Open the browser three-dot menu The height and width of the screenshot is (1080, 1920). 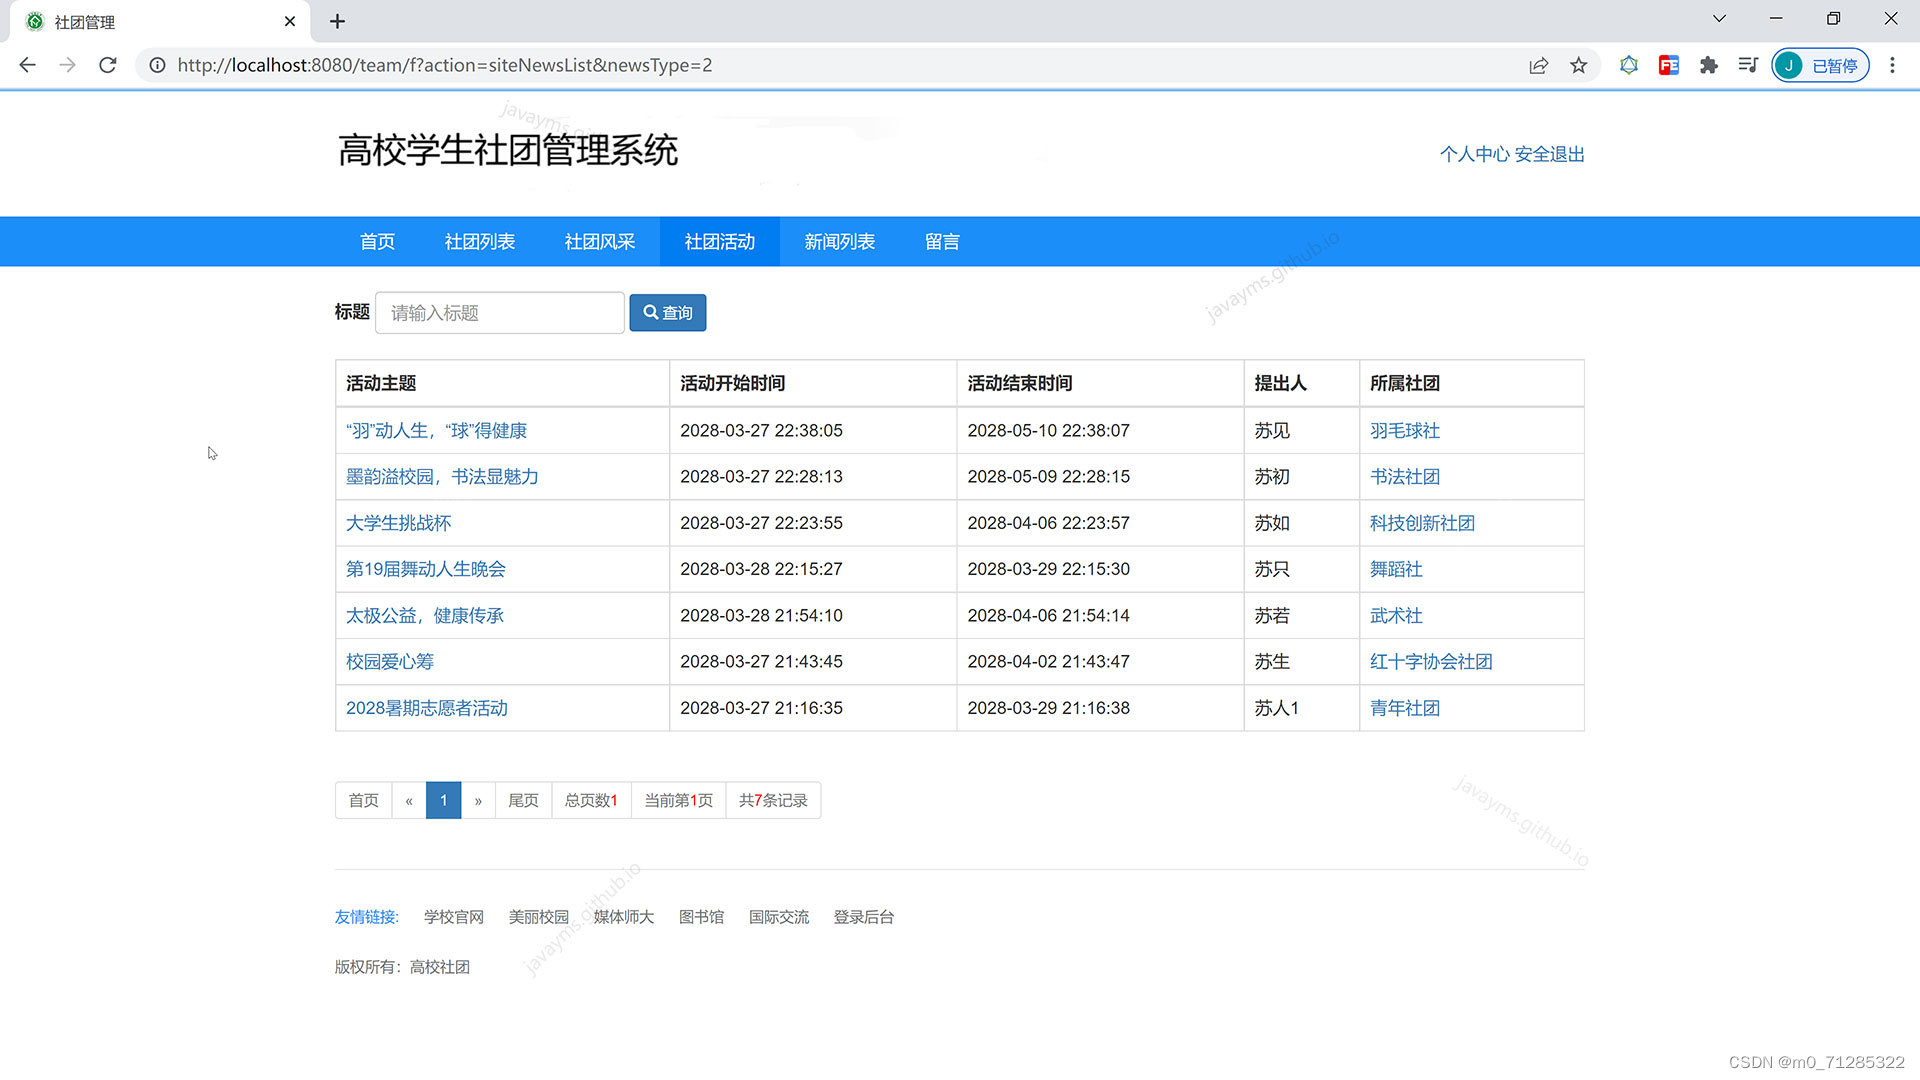pos(1892,65)
